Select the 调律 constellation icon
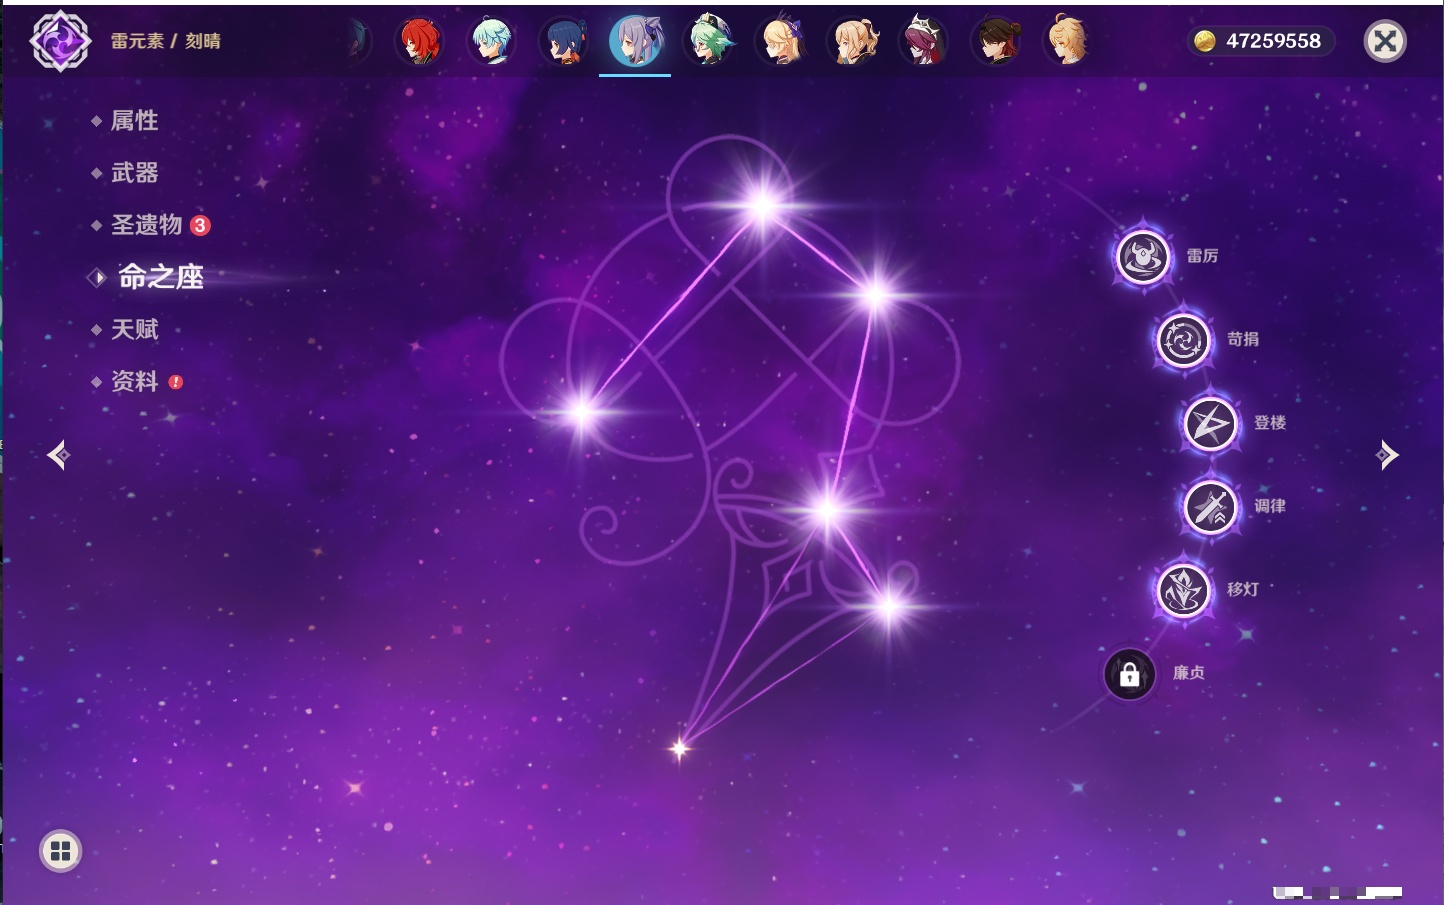 1211,507
